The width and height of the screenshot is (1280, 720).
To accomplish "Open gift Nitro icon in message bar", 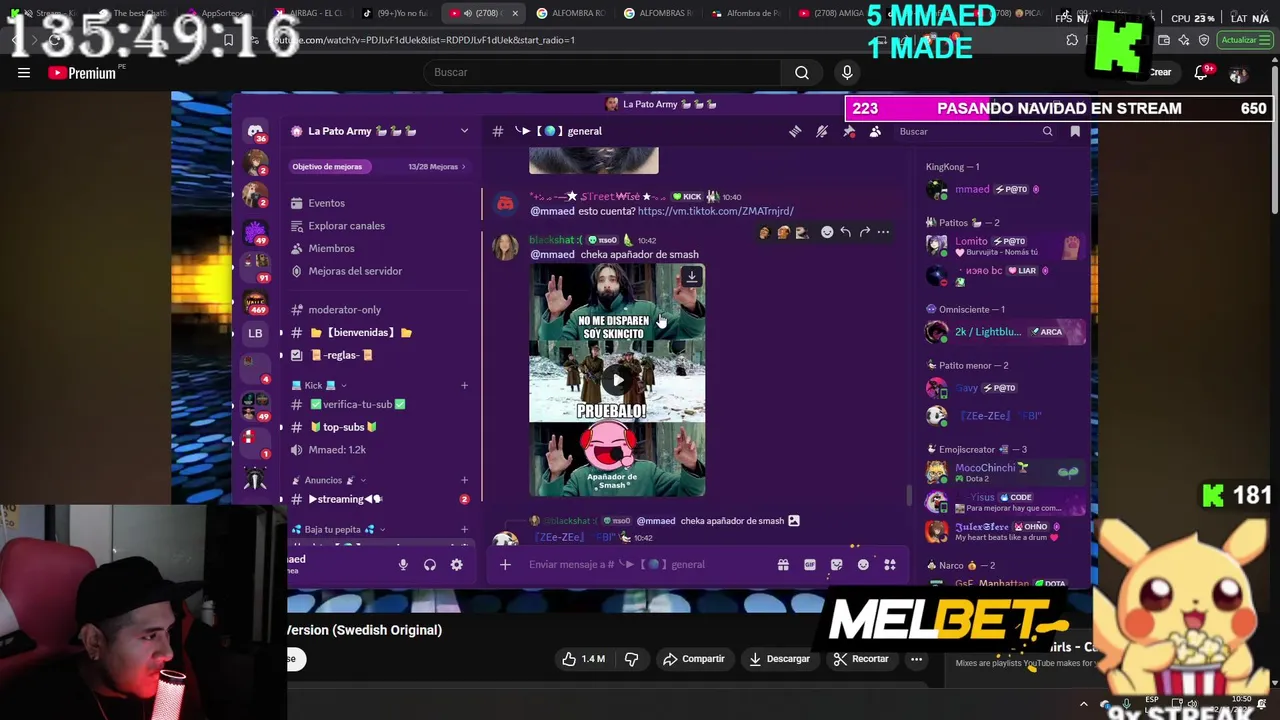I will [783, 565].
